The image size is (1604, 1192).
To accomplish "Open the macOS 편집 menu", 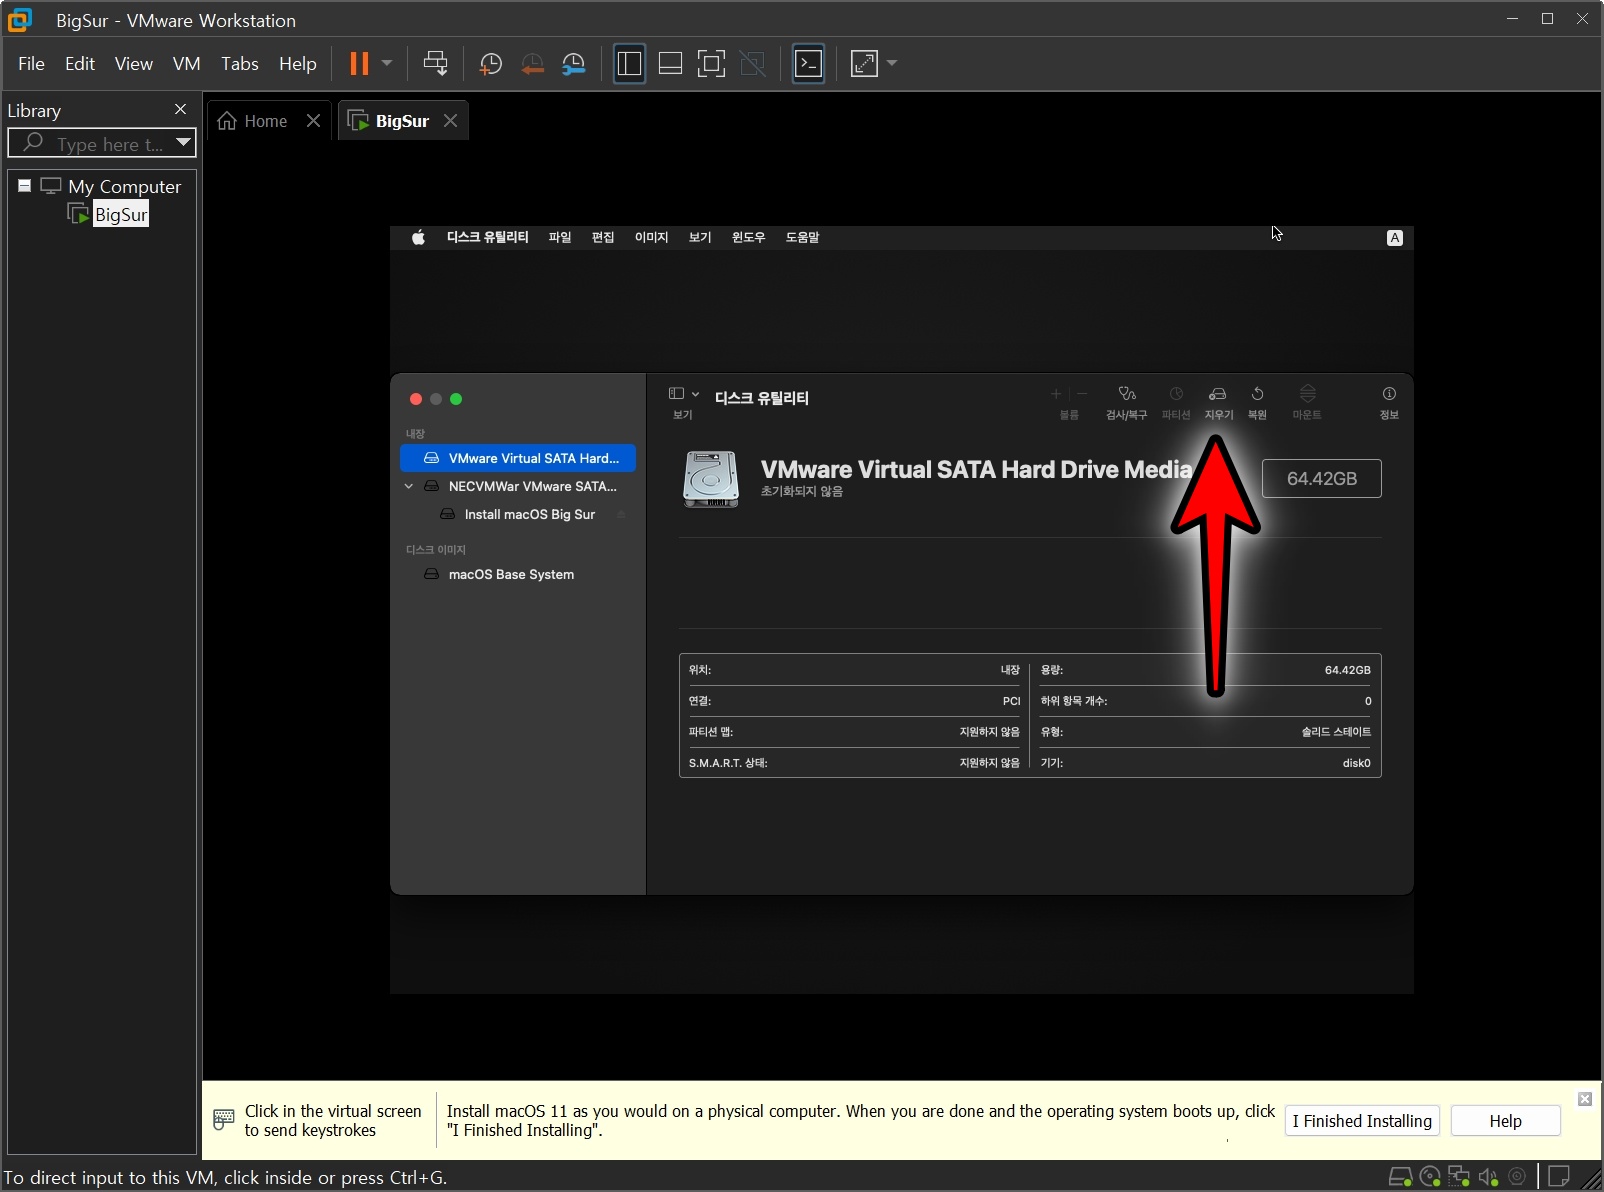I will click(603, 237).
